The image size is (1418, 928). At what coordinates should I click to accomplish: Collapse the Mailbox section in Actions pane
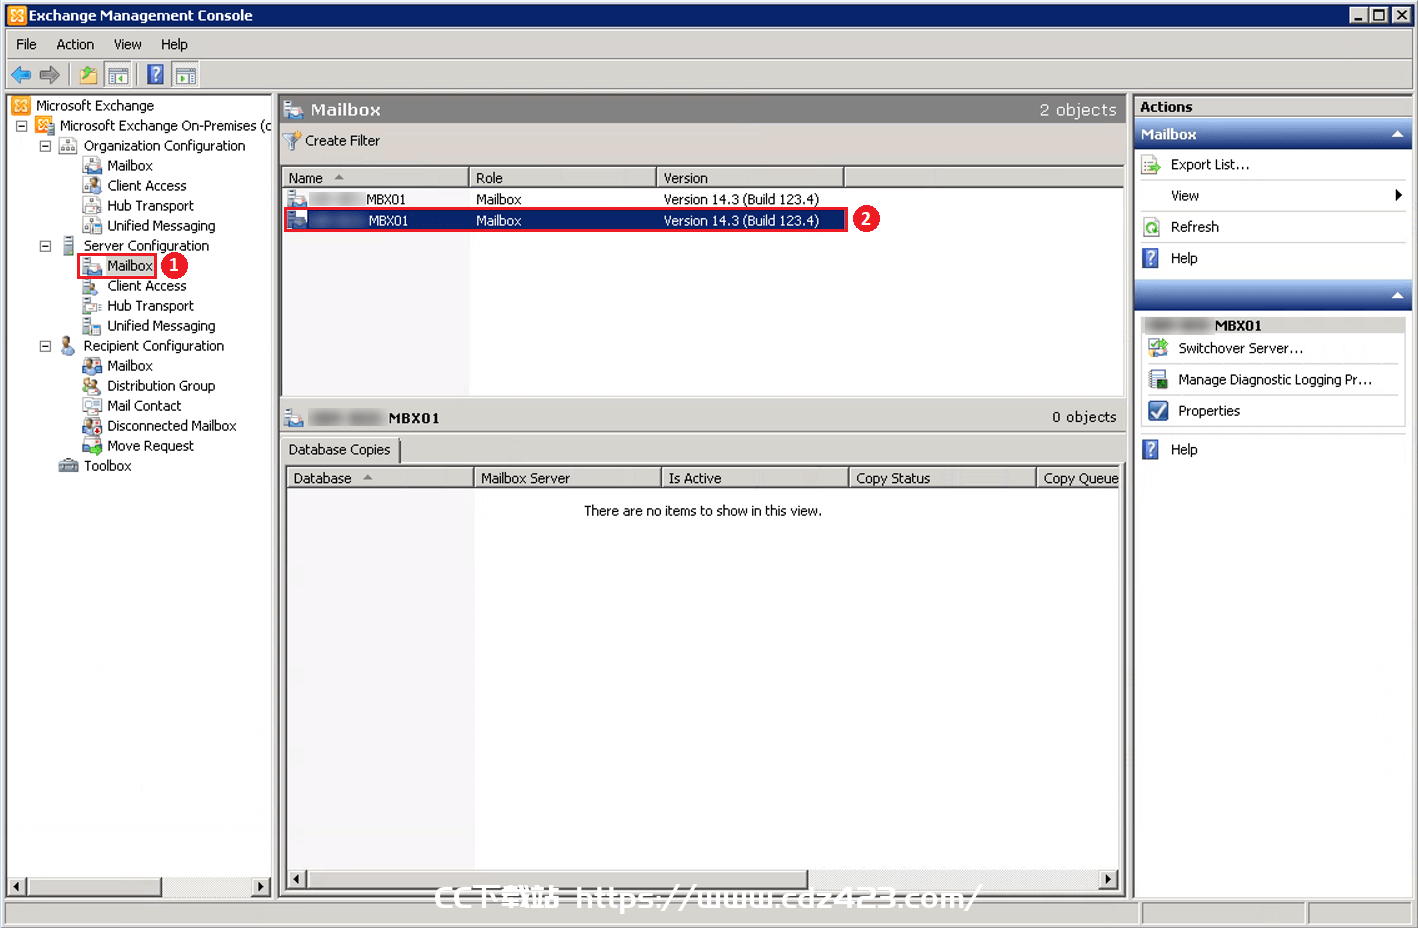pyautogui.click(x=1397, y=134)
